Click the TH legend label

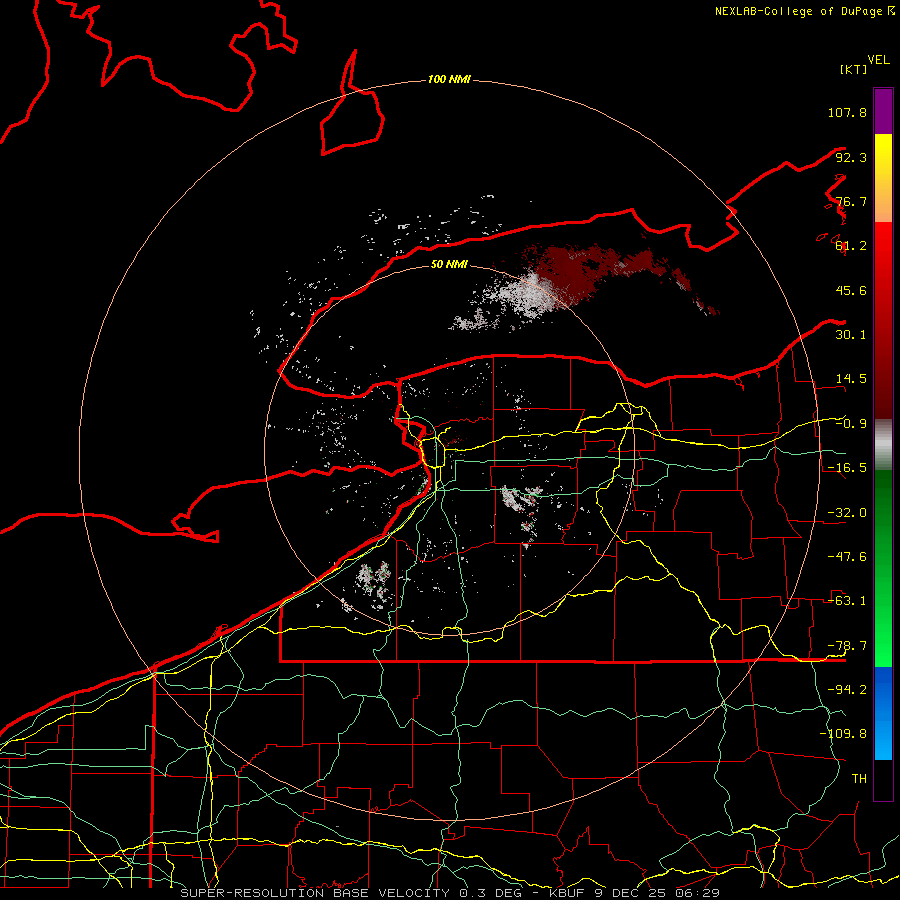tap(859, 779)
